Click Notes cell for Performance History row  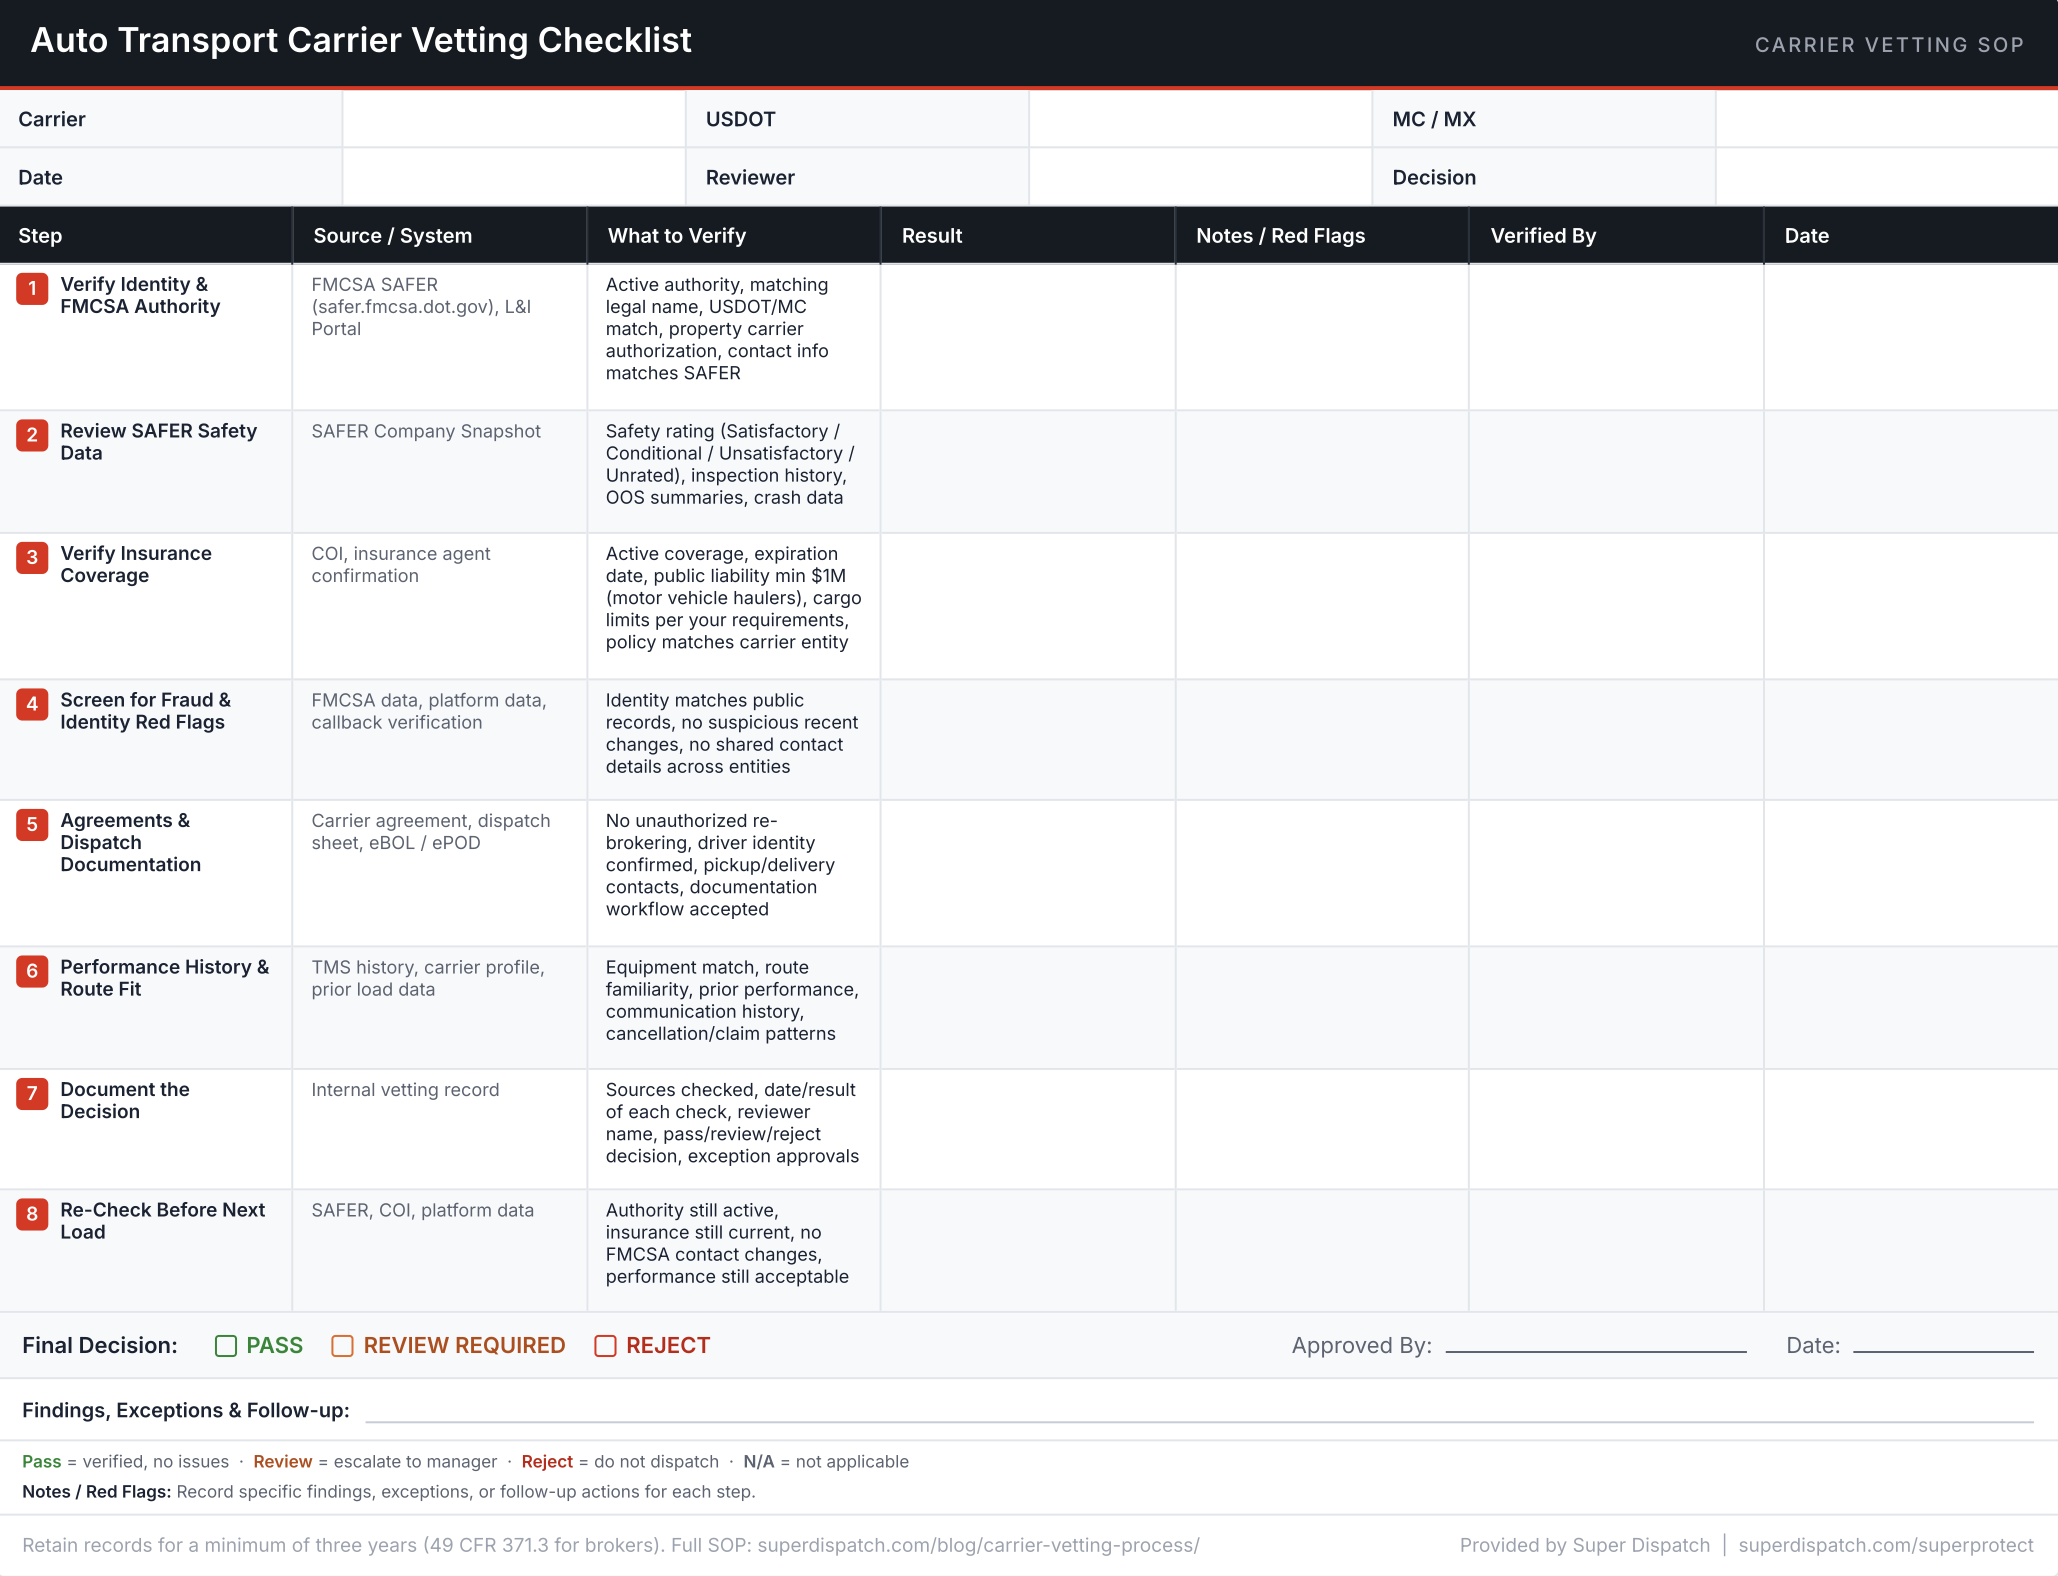[1322, 1008]
